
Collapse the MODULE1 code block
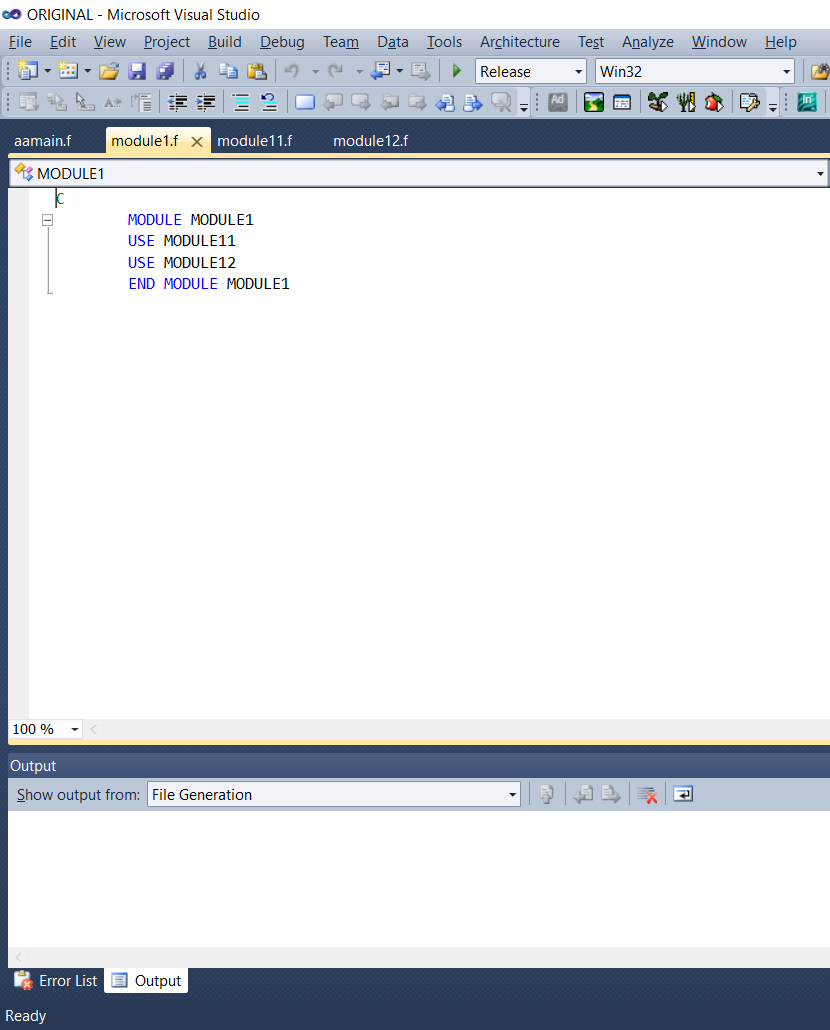click(x=47, y=219)
